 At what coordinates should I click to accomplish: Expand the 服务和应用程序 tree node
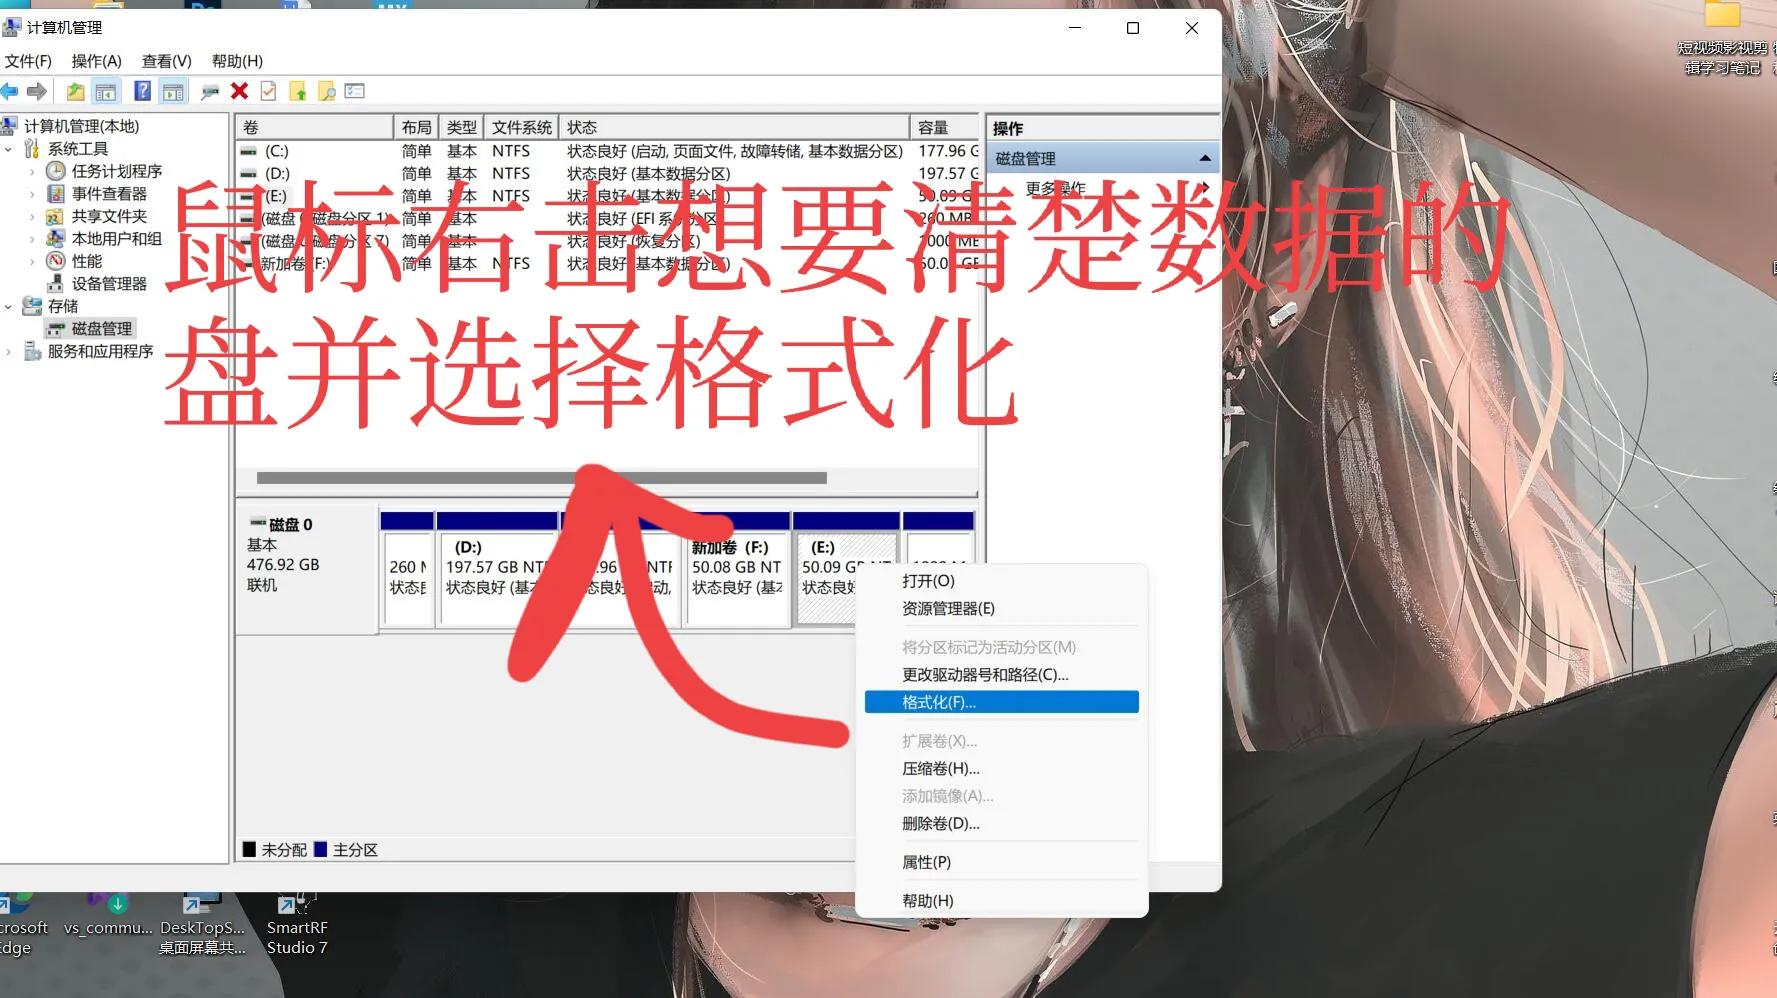pos(8,351)
